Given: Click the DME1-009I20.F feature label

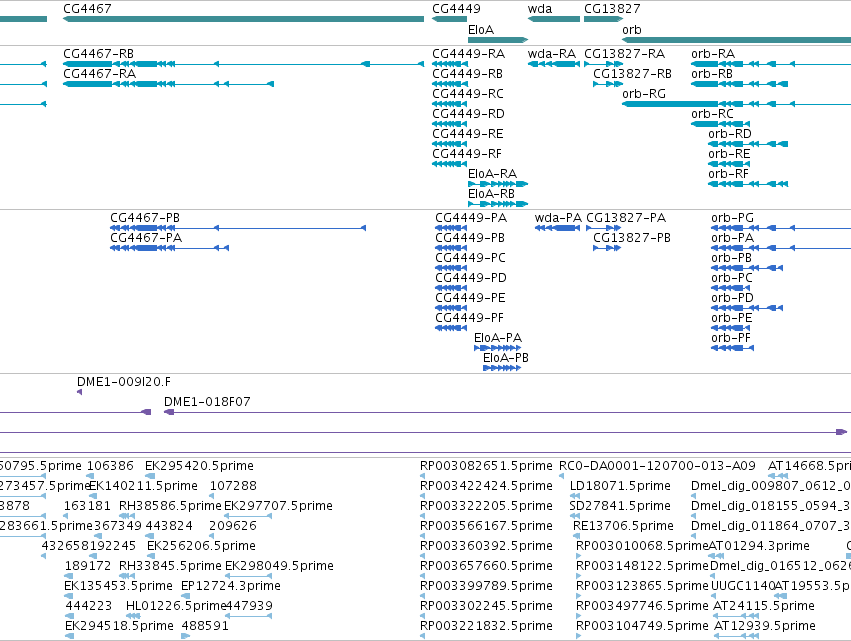Looking at the screenshot, I should point(124,382).
